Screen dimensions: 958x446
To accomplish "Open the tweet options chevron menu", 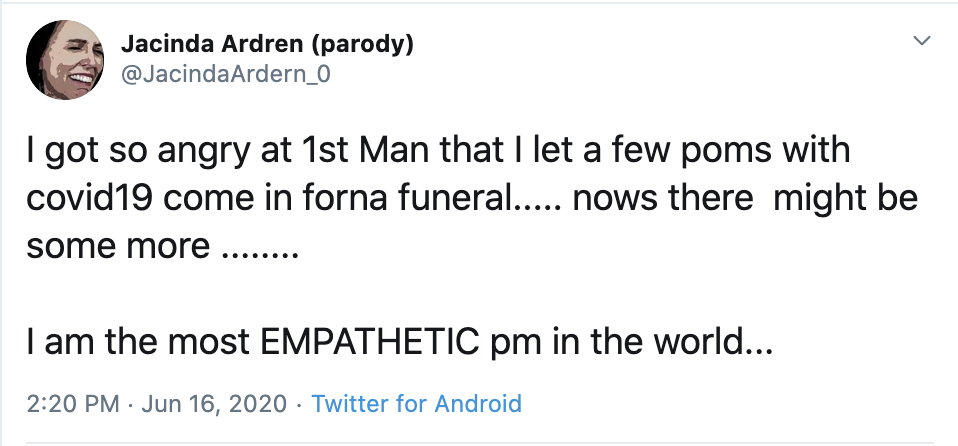I will 921,41.
